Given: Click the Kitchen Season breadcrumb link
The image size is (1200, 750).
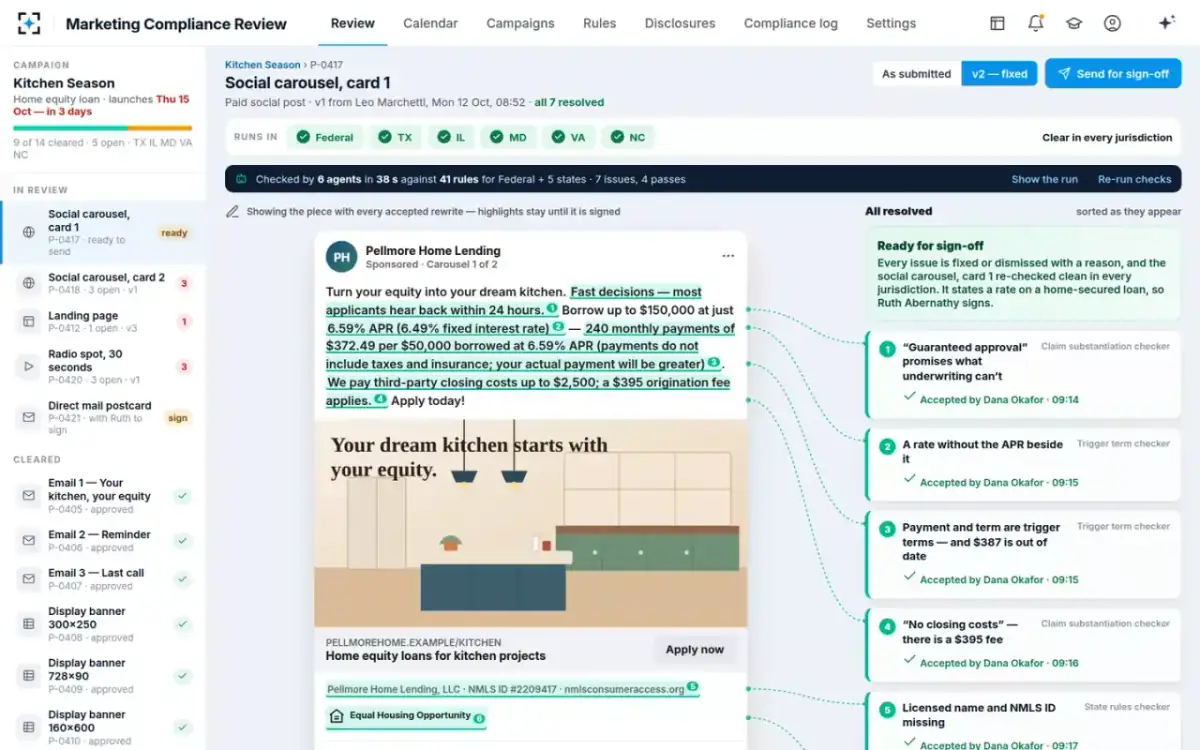Looking at the screenshot, I should (x=262, y=64).
